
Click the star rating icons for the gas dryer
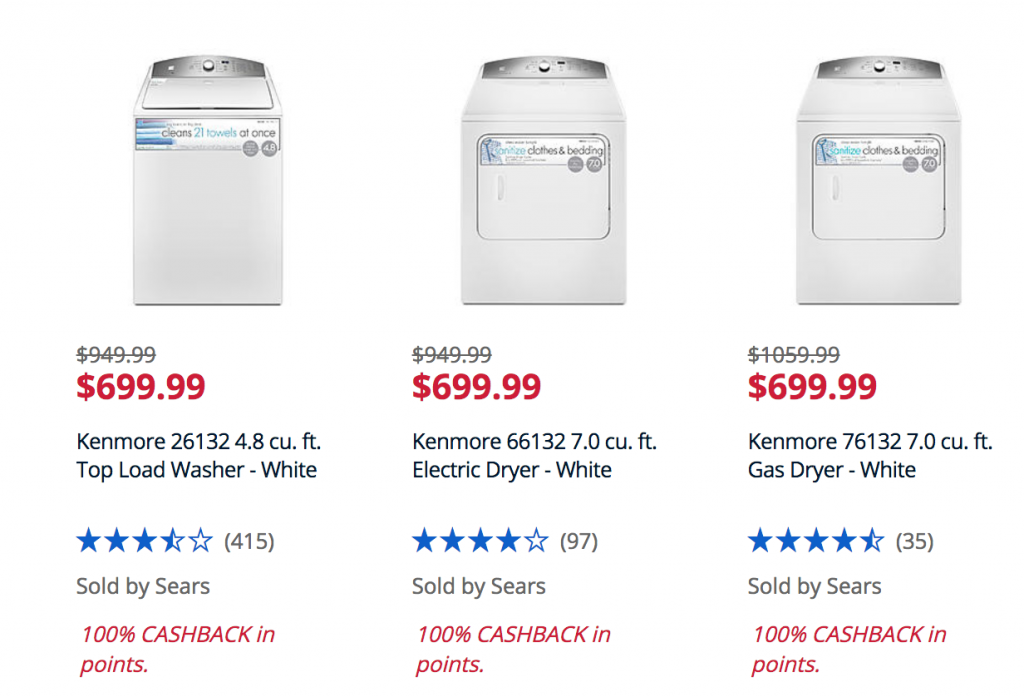coord(816,541)
